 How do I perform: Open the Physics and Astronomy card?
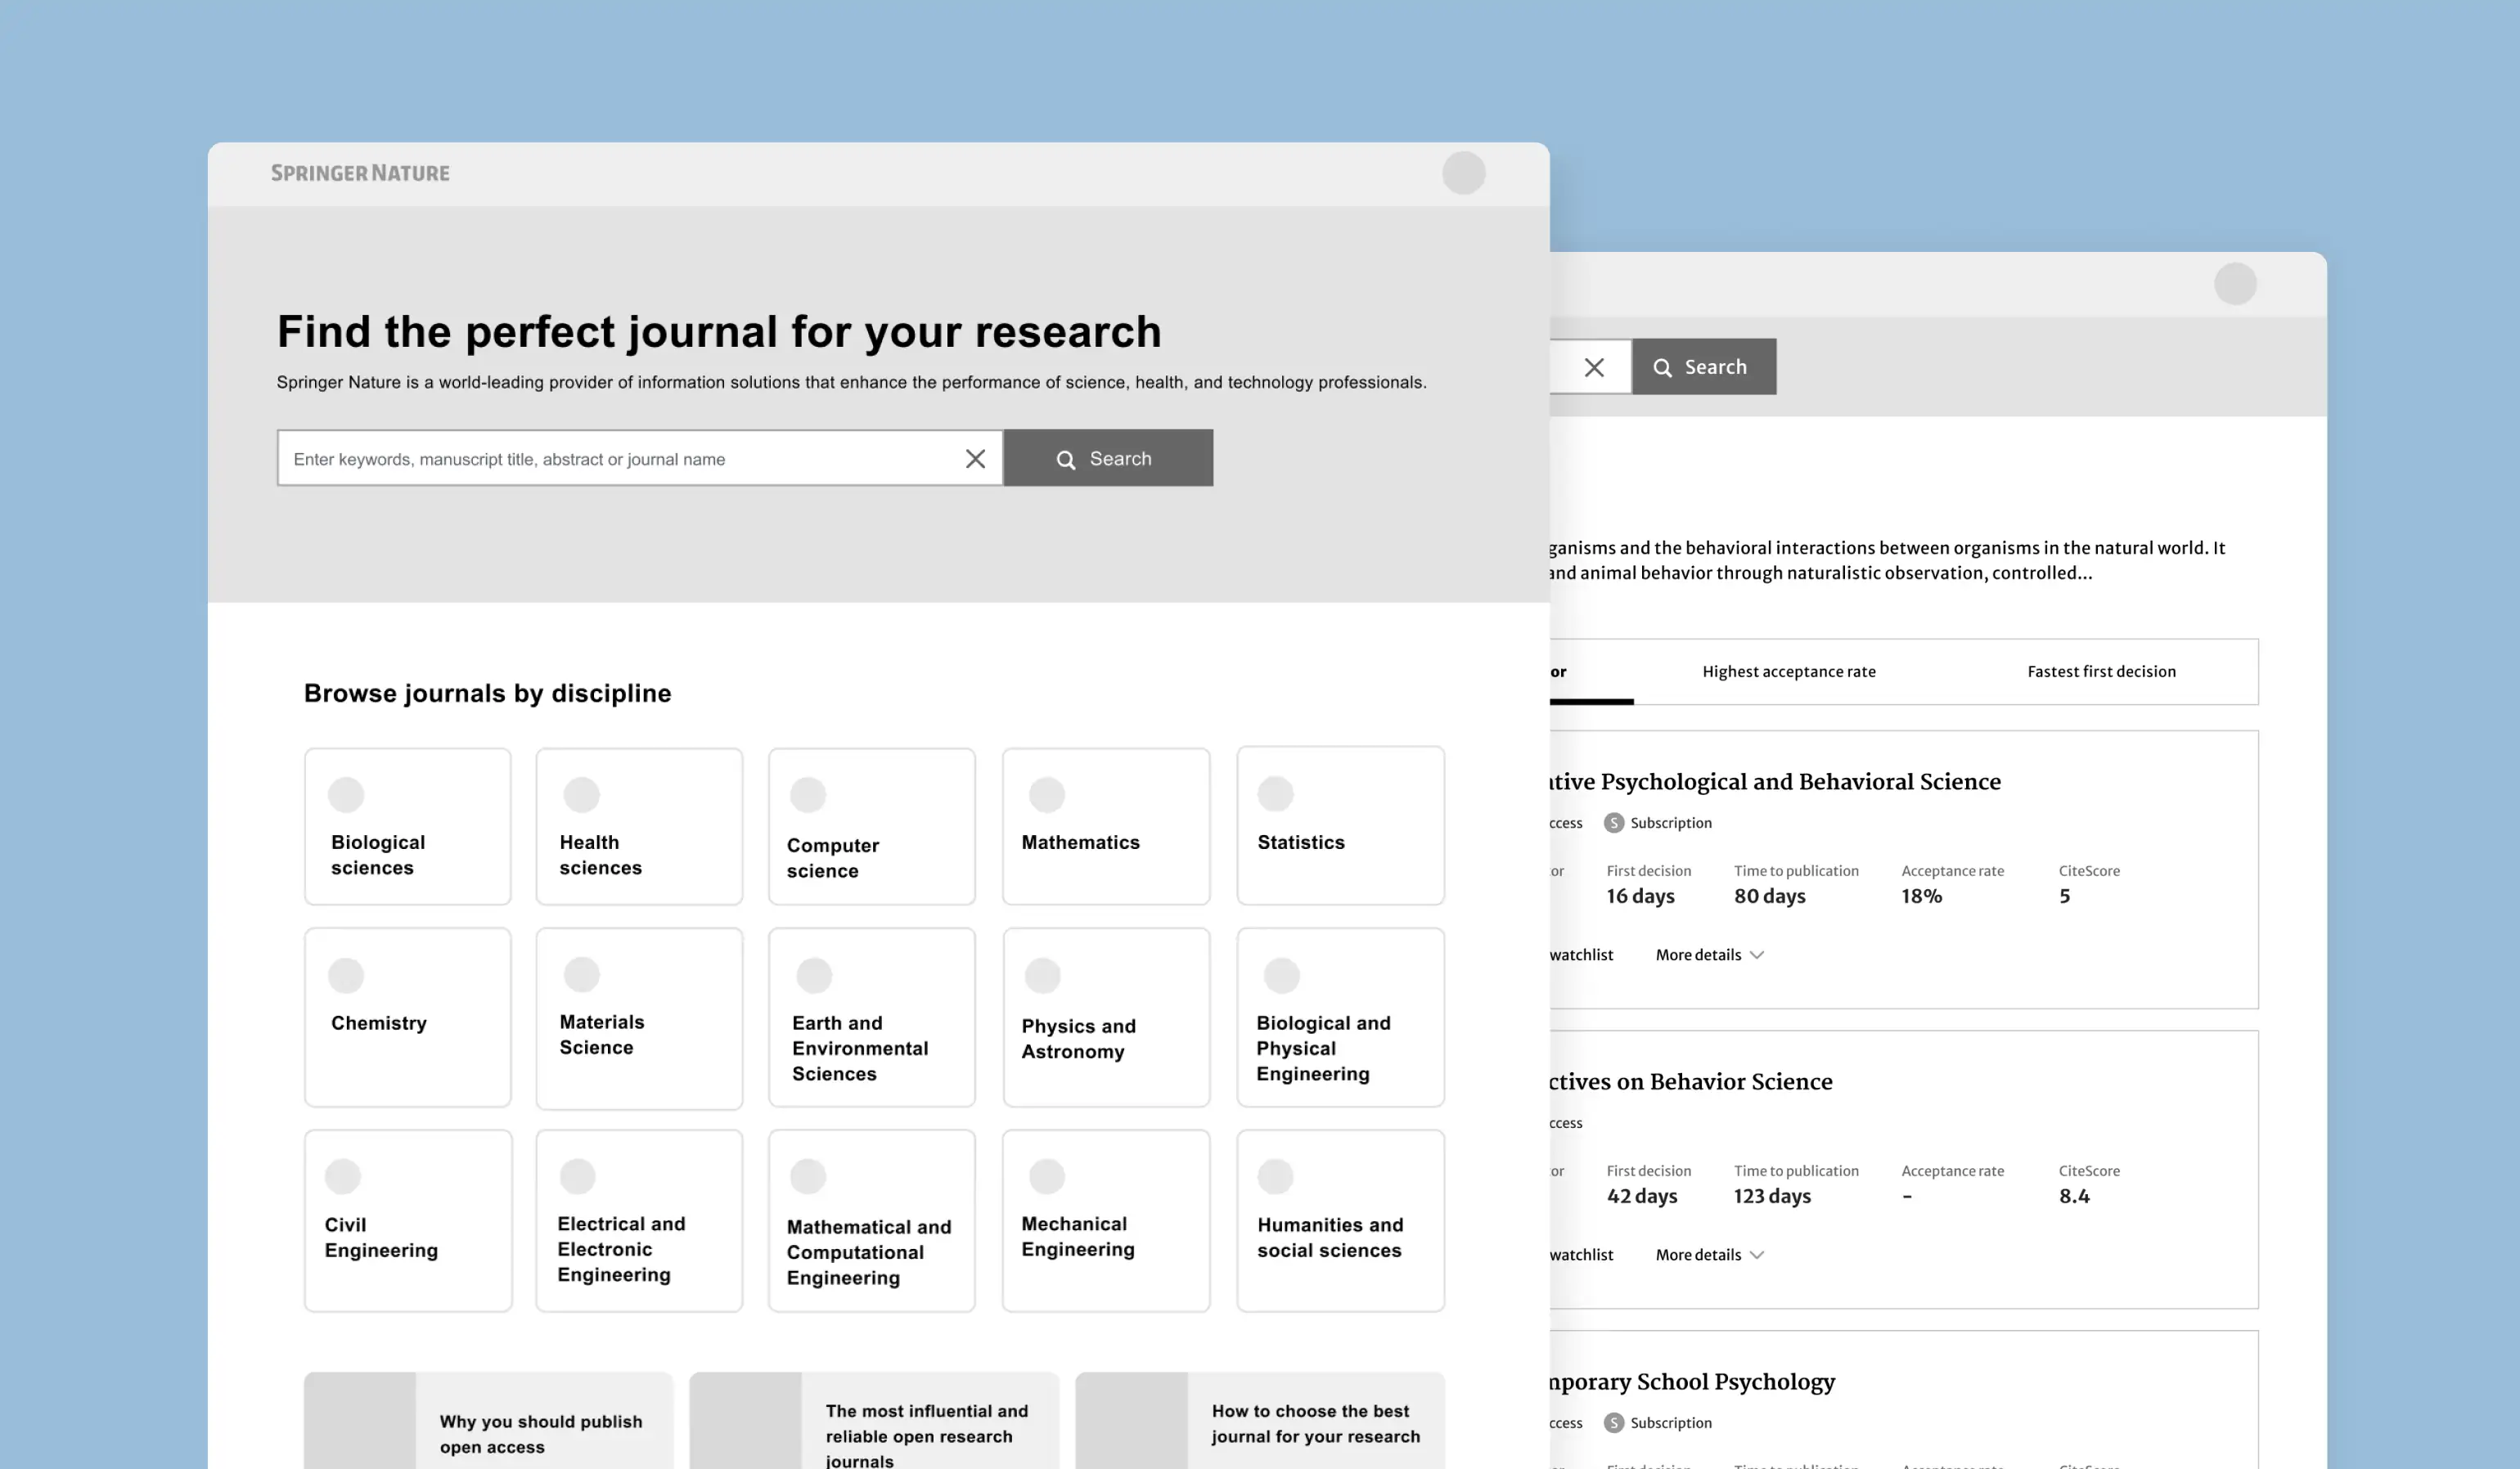click(x=1106, y=1018)
